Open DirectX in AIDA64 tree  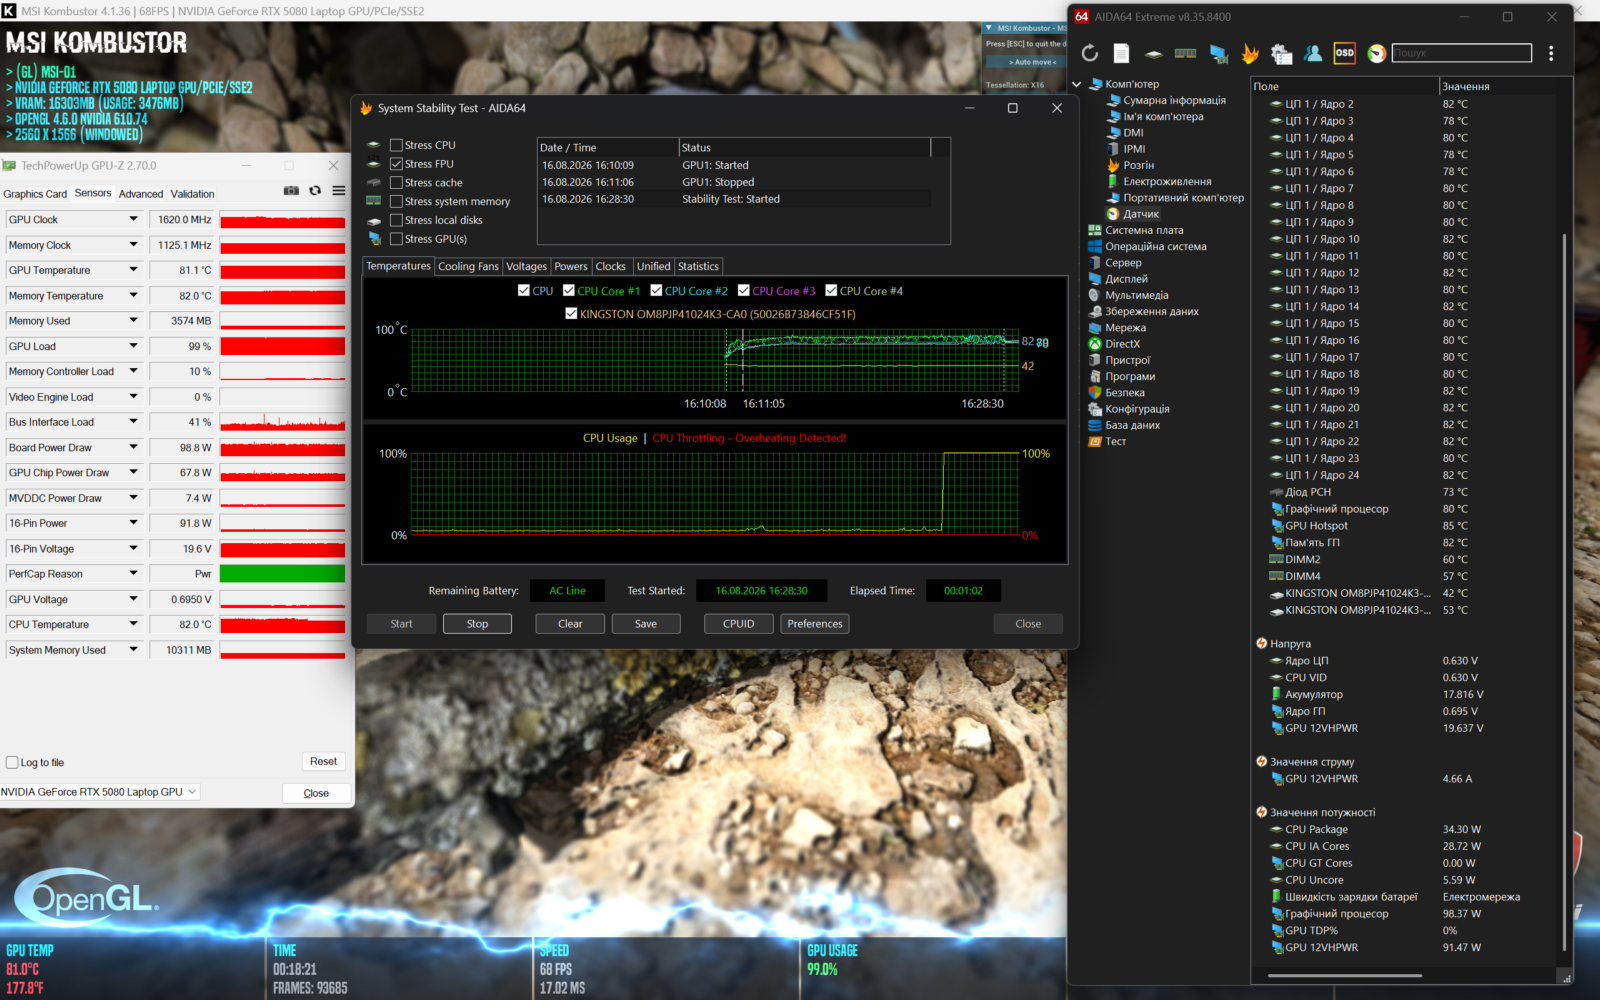coord(1122,344)
